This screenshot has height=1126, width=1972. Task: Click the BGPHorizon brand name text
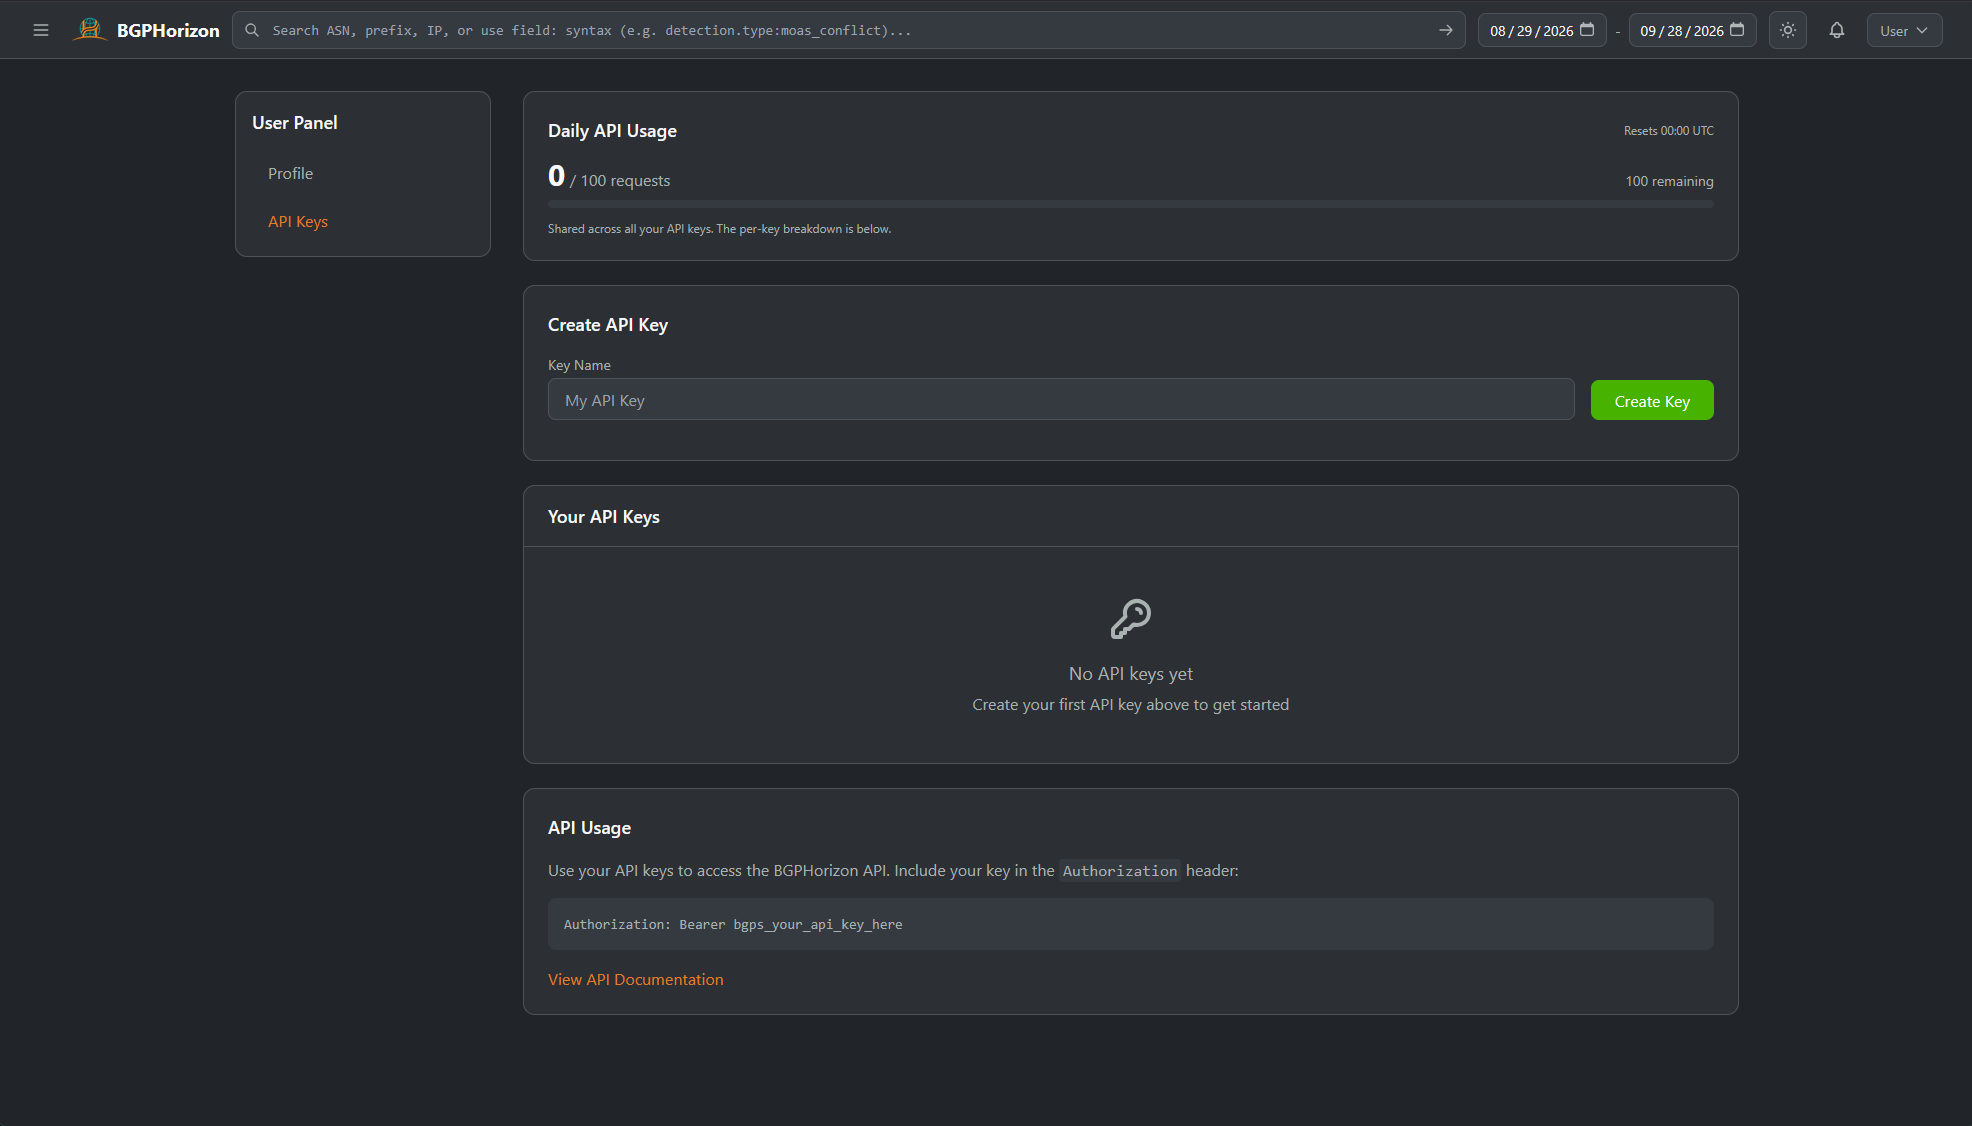click(x=168, y=30)
